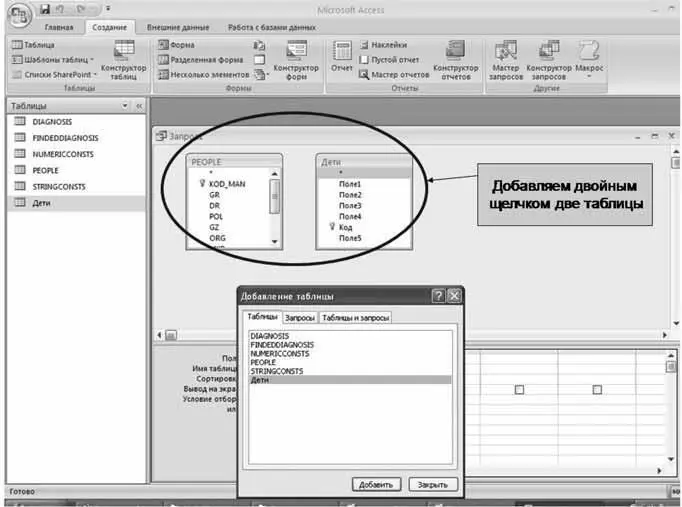Image resolution: width=682 pixels, height=507 pixels.
Task: Click the Save icon in quick access toolbar
Action: point(45,9)
